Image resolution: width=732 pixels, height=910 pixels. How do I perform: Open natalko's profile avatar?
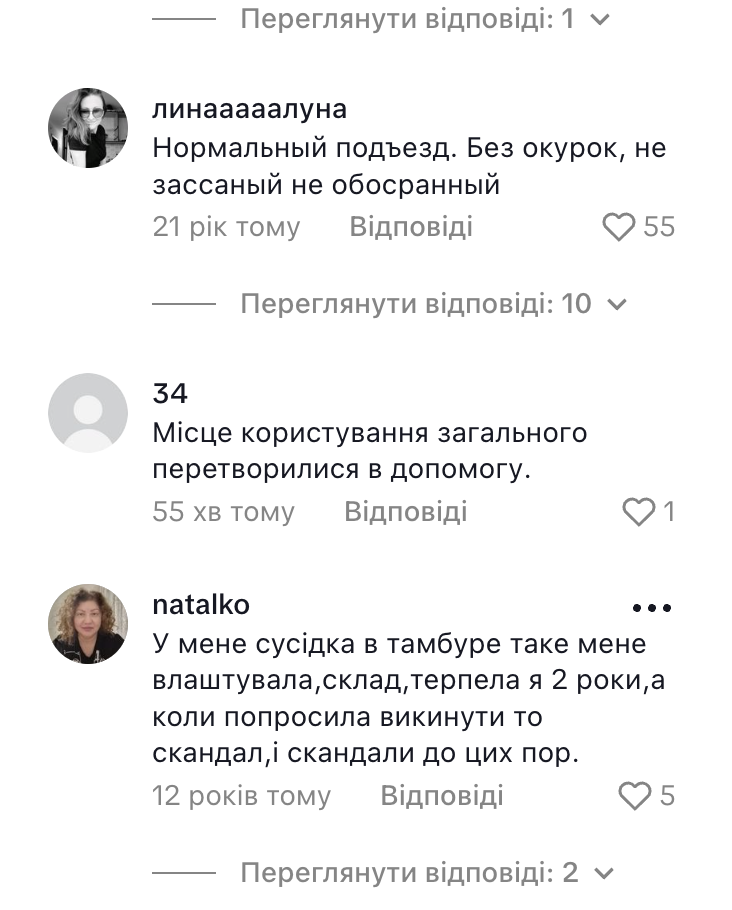[88, 623]
